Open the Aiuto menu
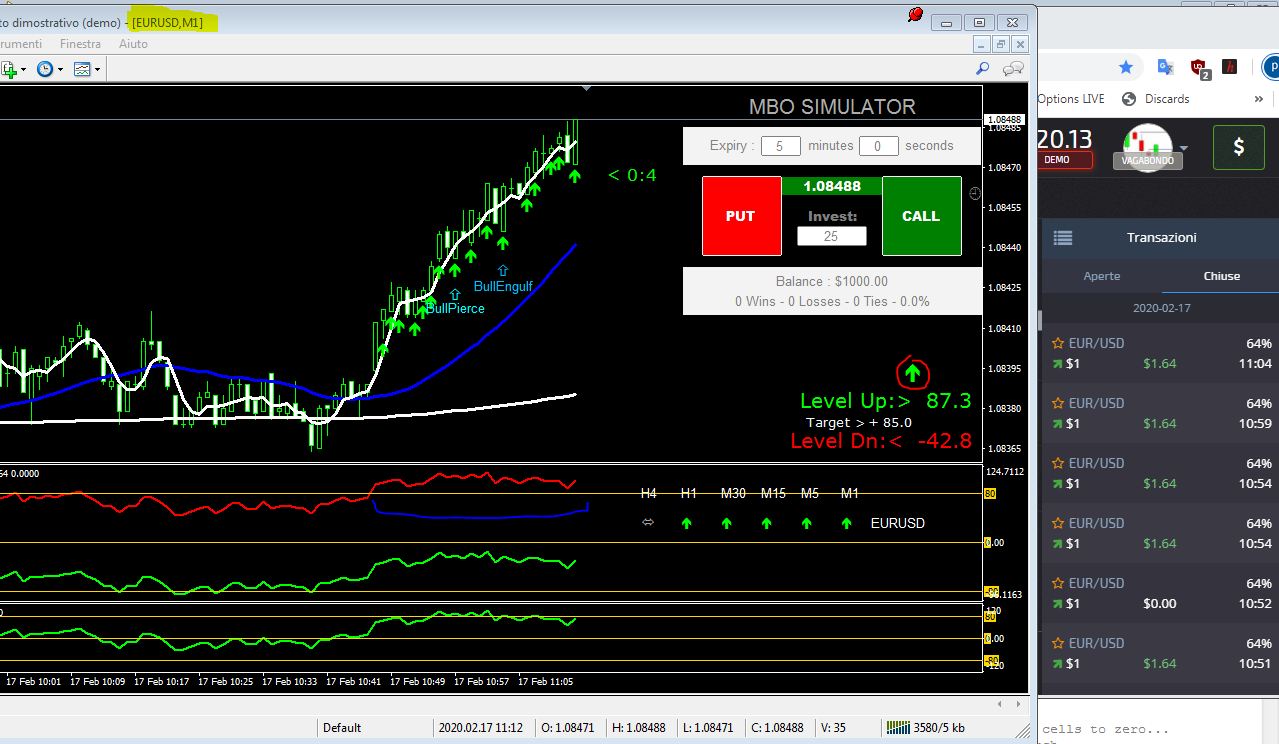Screen dimensions: 1279x744 (133, 44)
